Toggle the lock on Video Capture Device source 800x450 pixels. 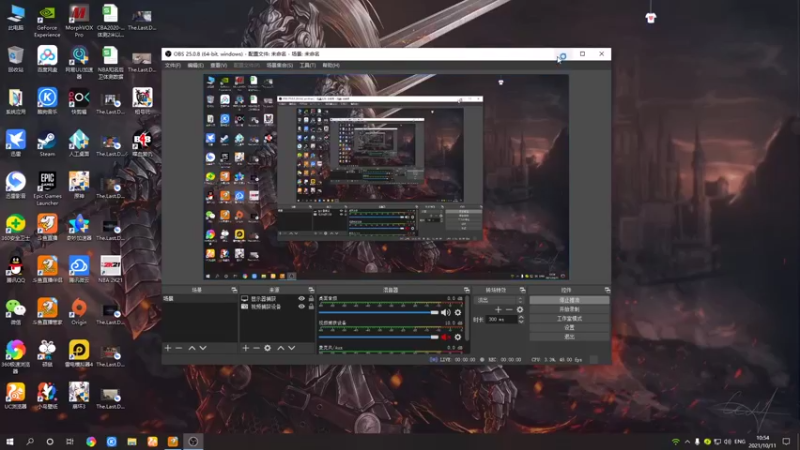[311, 307]
